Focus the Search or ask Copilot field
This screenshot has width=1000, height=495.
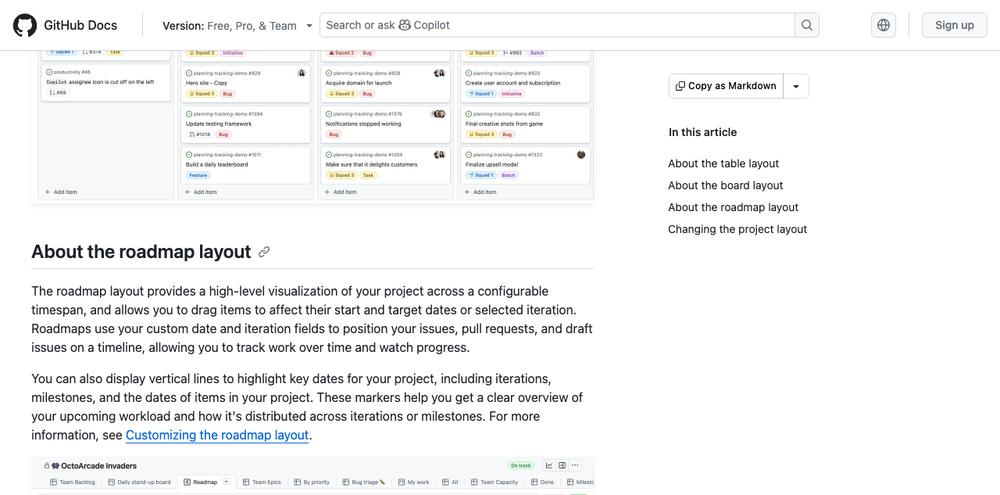pos(557,25)
